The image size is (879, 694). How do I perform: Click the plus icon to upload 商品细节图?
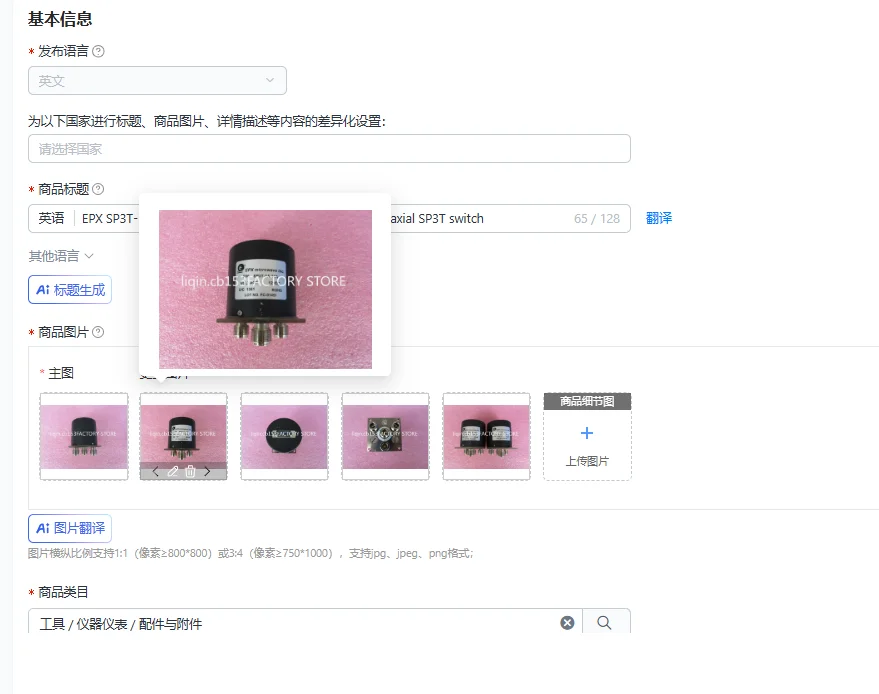587,433
